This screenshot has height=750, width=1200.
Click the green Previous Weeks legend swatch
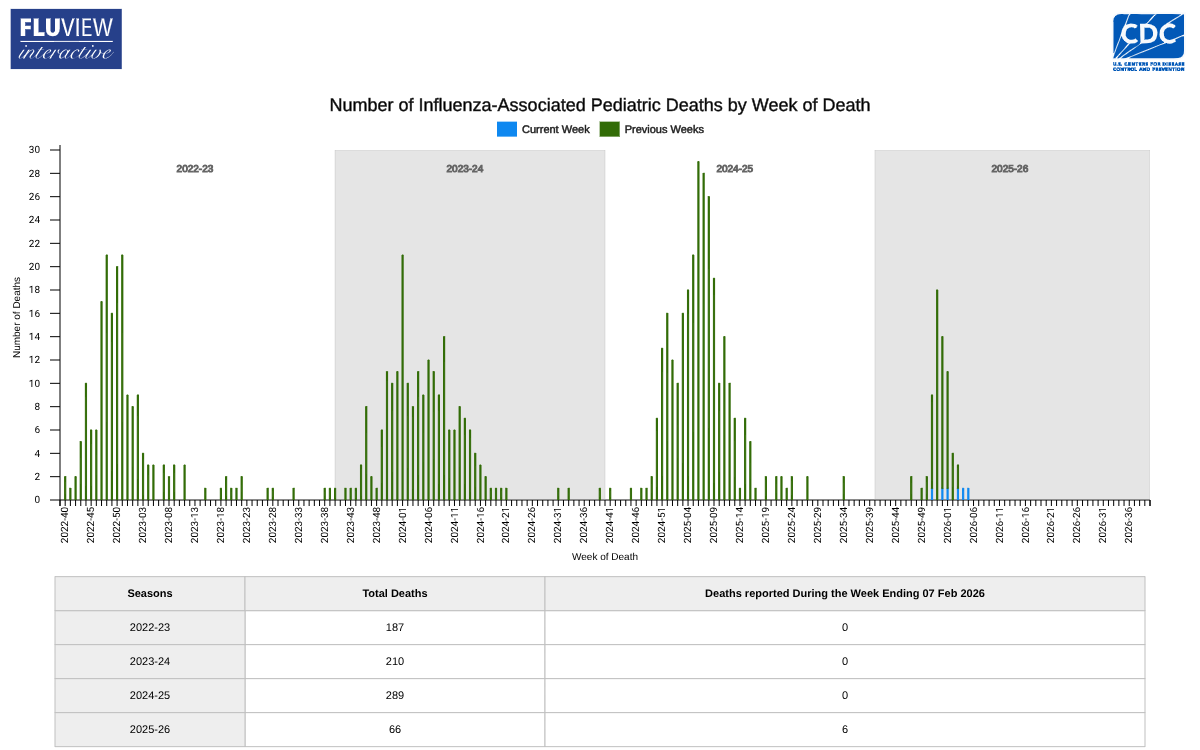click(x=609, y=129)
